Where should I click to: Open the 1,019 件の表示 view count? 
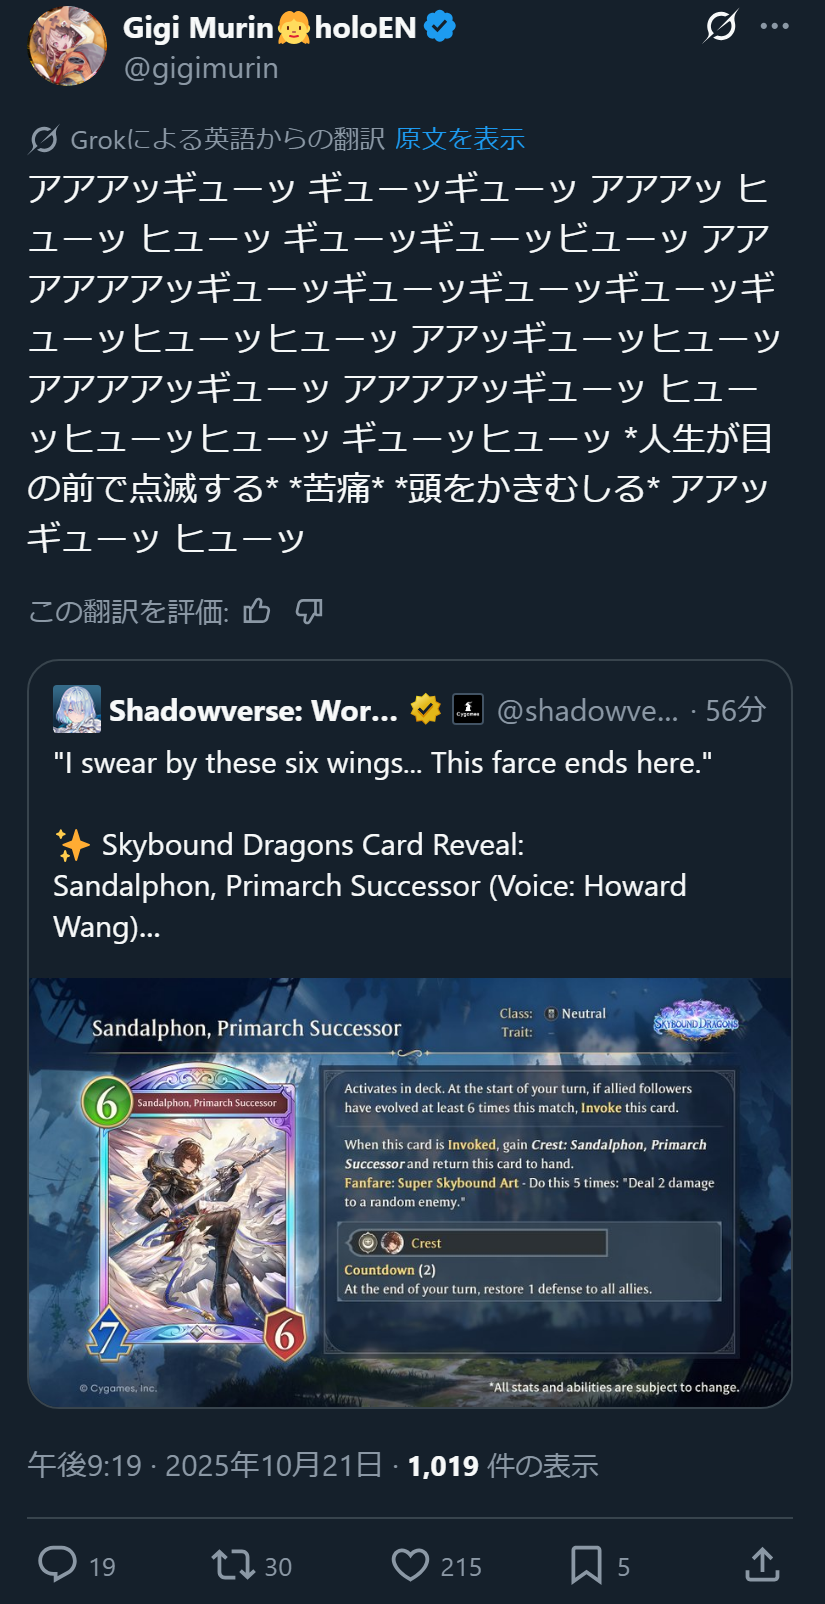503,1466
